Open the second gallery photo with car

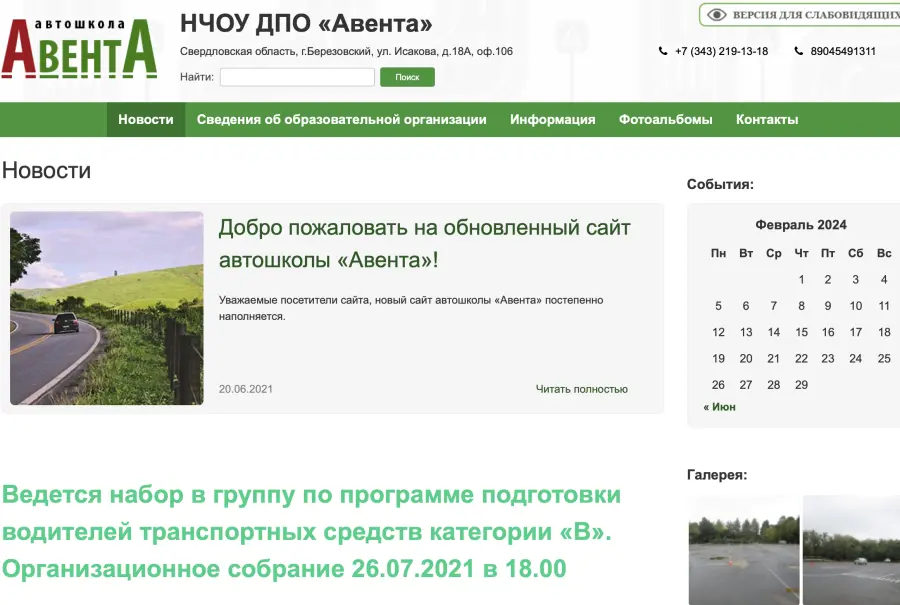(x=851, y=550)
